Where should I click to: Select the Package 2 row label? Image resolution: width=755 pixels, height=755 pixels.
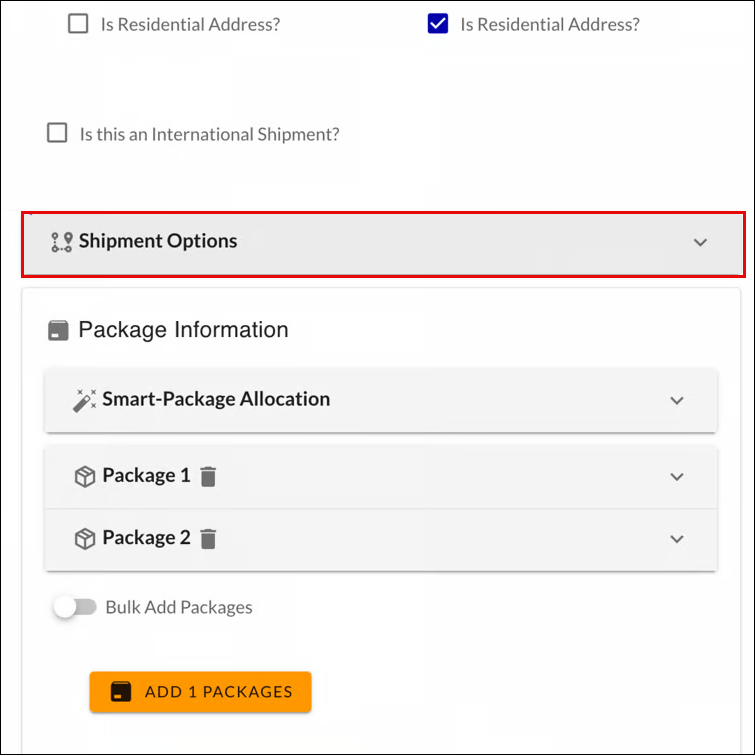(146, 538)
